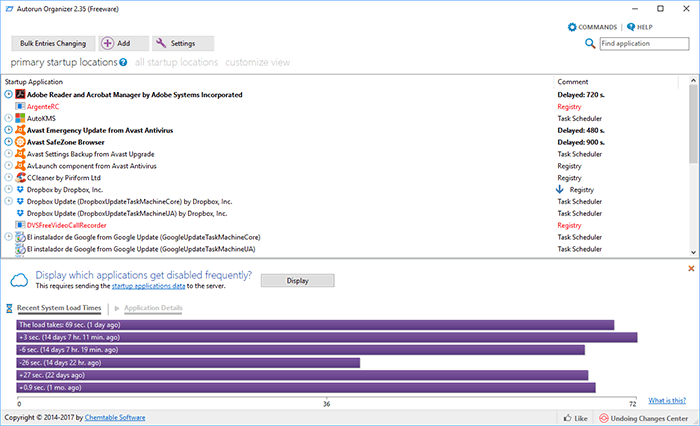This screenshot has width=700, height=426.
Task: Click the 'The load takes: 69 sec.' bar
Action: tap(315, 325)
